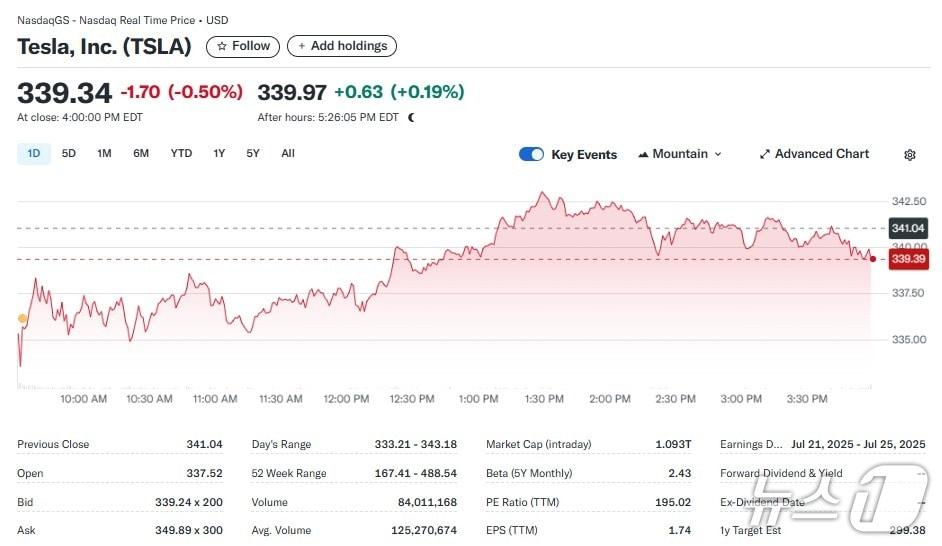The width and height of the screenshot is (942, 546).
Task: View the 5Y chart range
Action: tap(253, 153)
